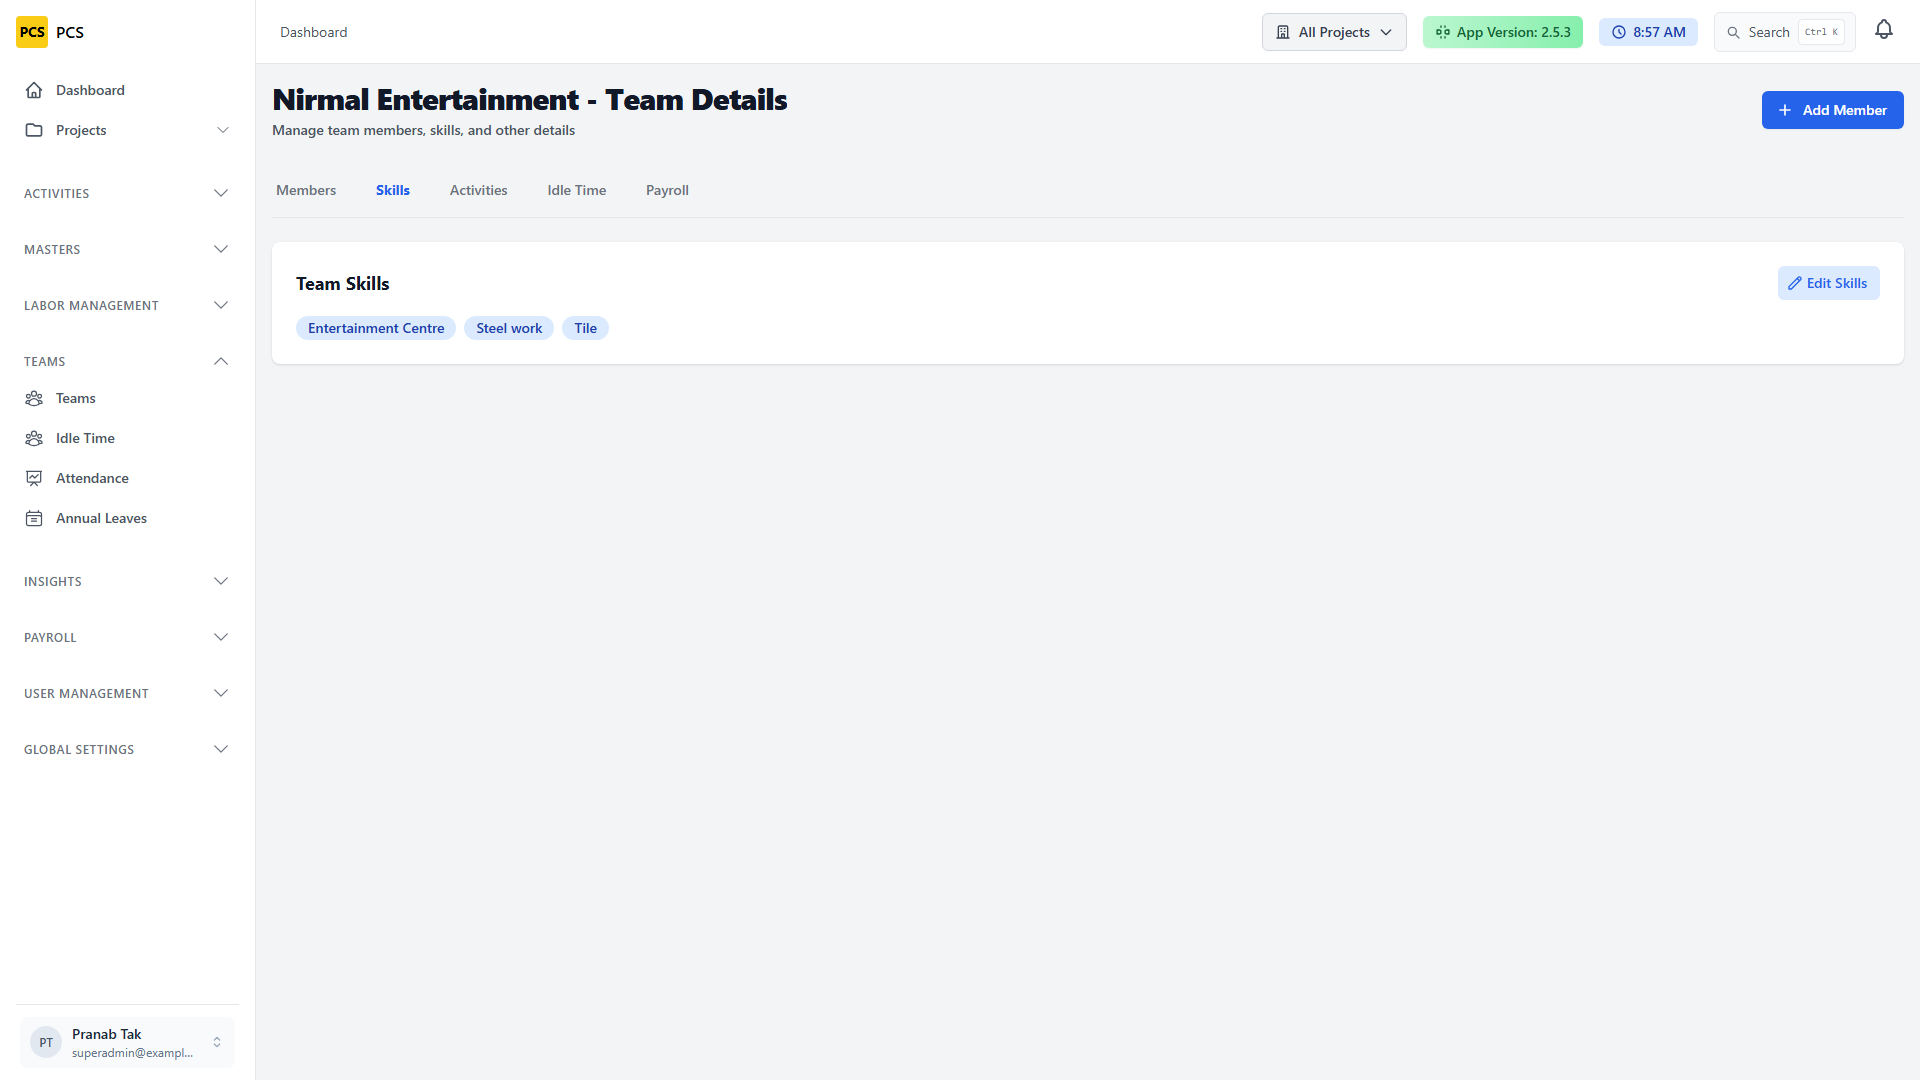Click the building icon in All Projects
1920x1080 pixels.
(1283, 32)
